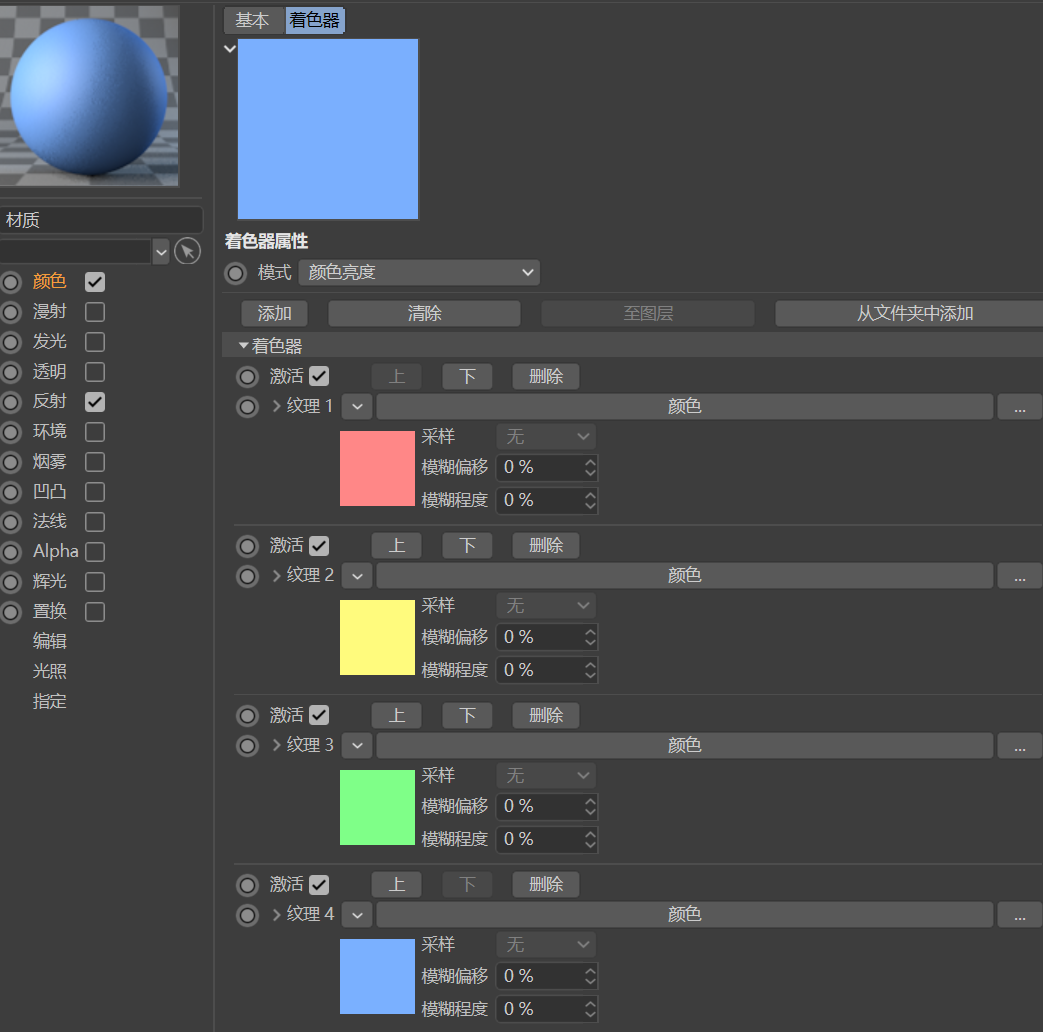Viewport: 1043px width, 1032px height.
Task: Enable the Alpha channel checkbox
Action: point(95,552)
